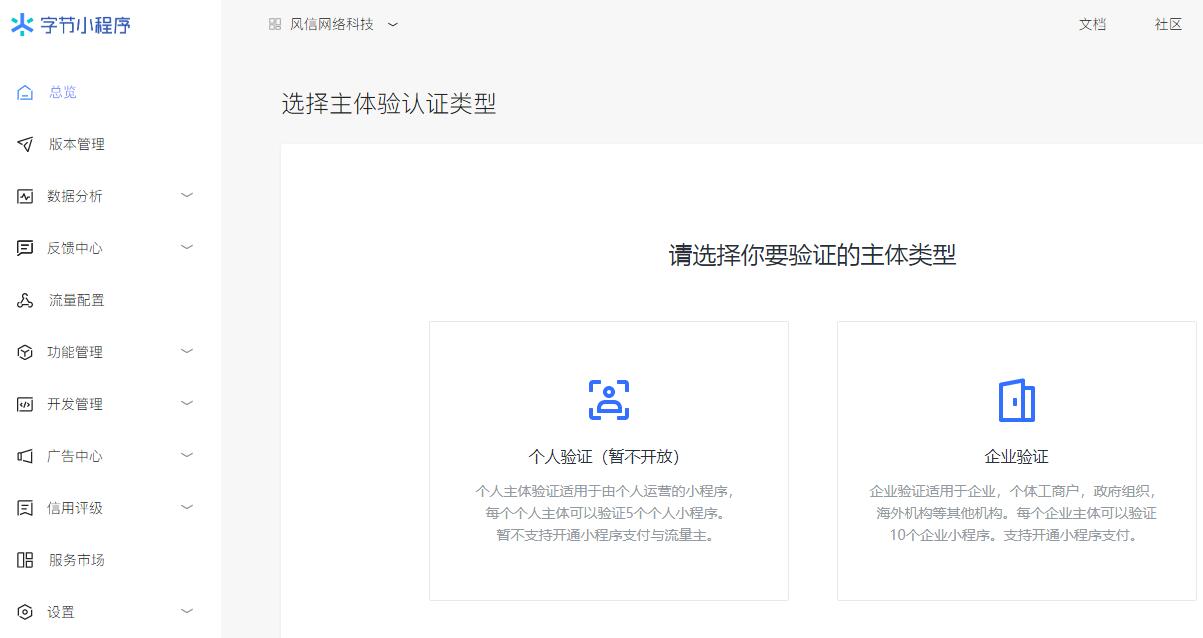Click the 服务市场 grid icon
Image resolution: width=1203 pixels, height=638 pixels.
click(x=25, y=560)
